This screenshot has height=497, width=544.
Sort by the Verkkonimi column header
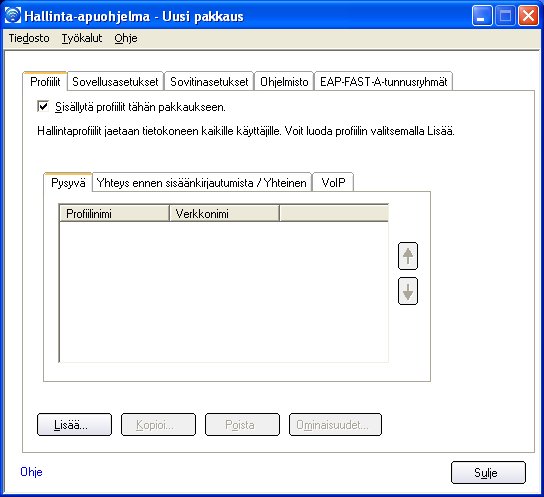(x=224, y=213)
